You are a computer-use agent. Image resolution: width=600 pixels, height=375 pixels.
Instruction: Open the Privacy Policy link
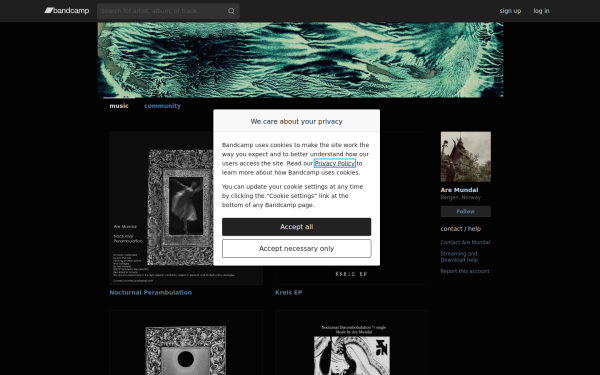point(335,163)
